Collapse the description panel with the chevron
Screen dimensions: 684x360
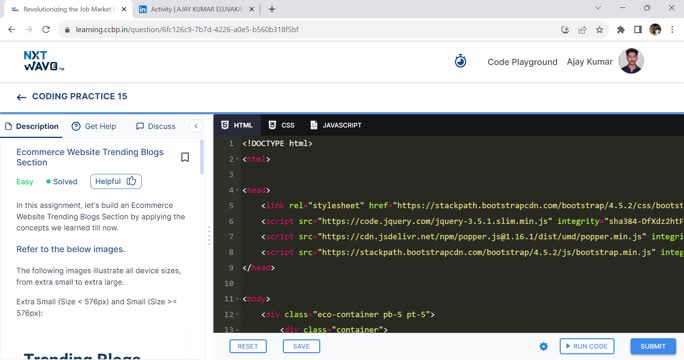(196, 126)
